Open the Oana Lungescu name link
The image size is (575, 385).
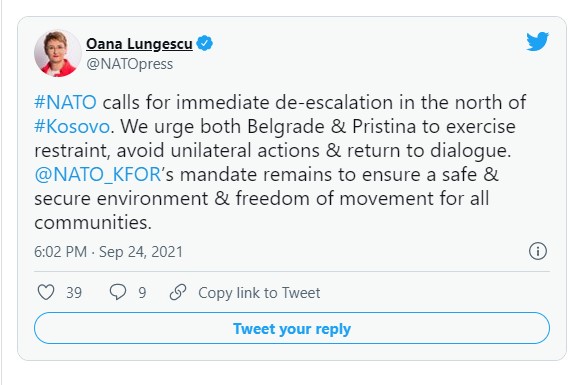pos(139,44)
